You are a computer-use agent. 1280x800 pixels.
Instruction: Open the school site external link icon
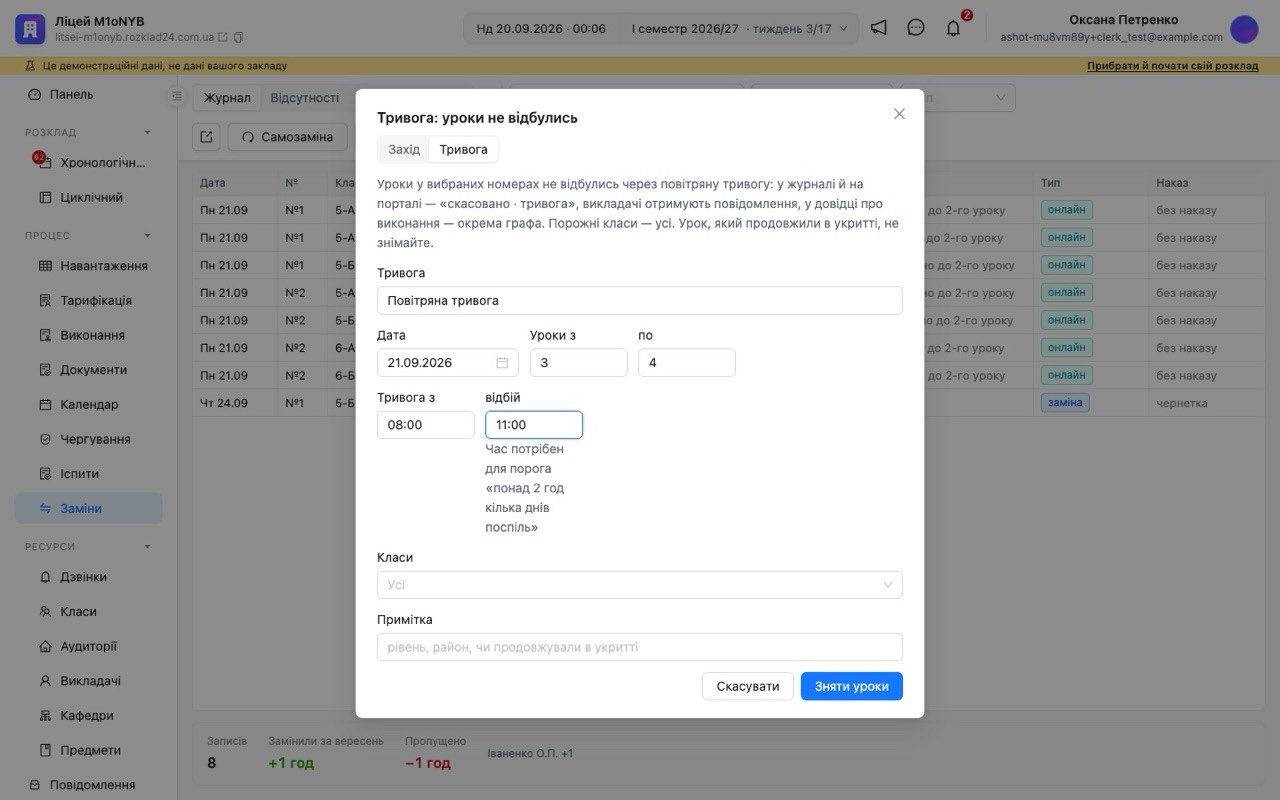tap(223, 38)
